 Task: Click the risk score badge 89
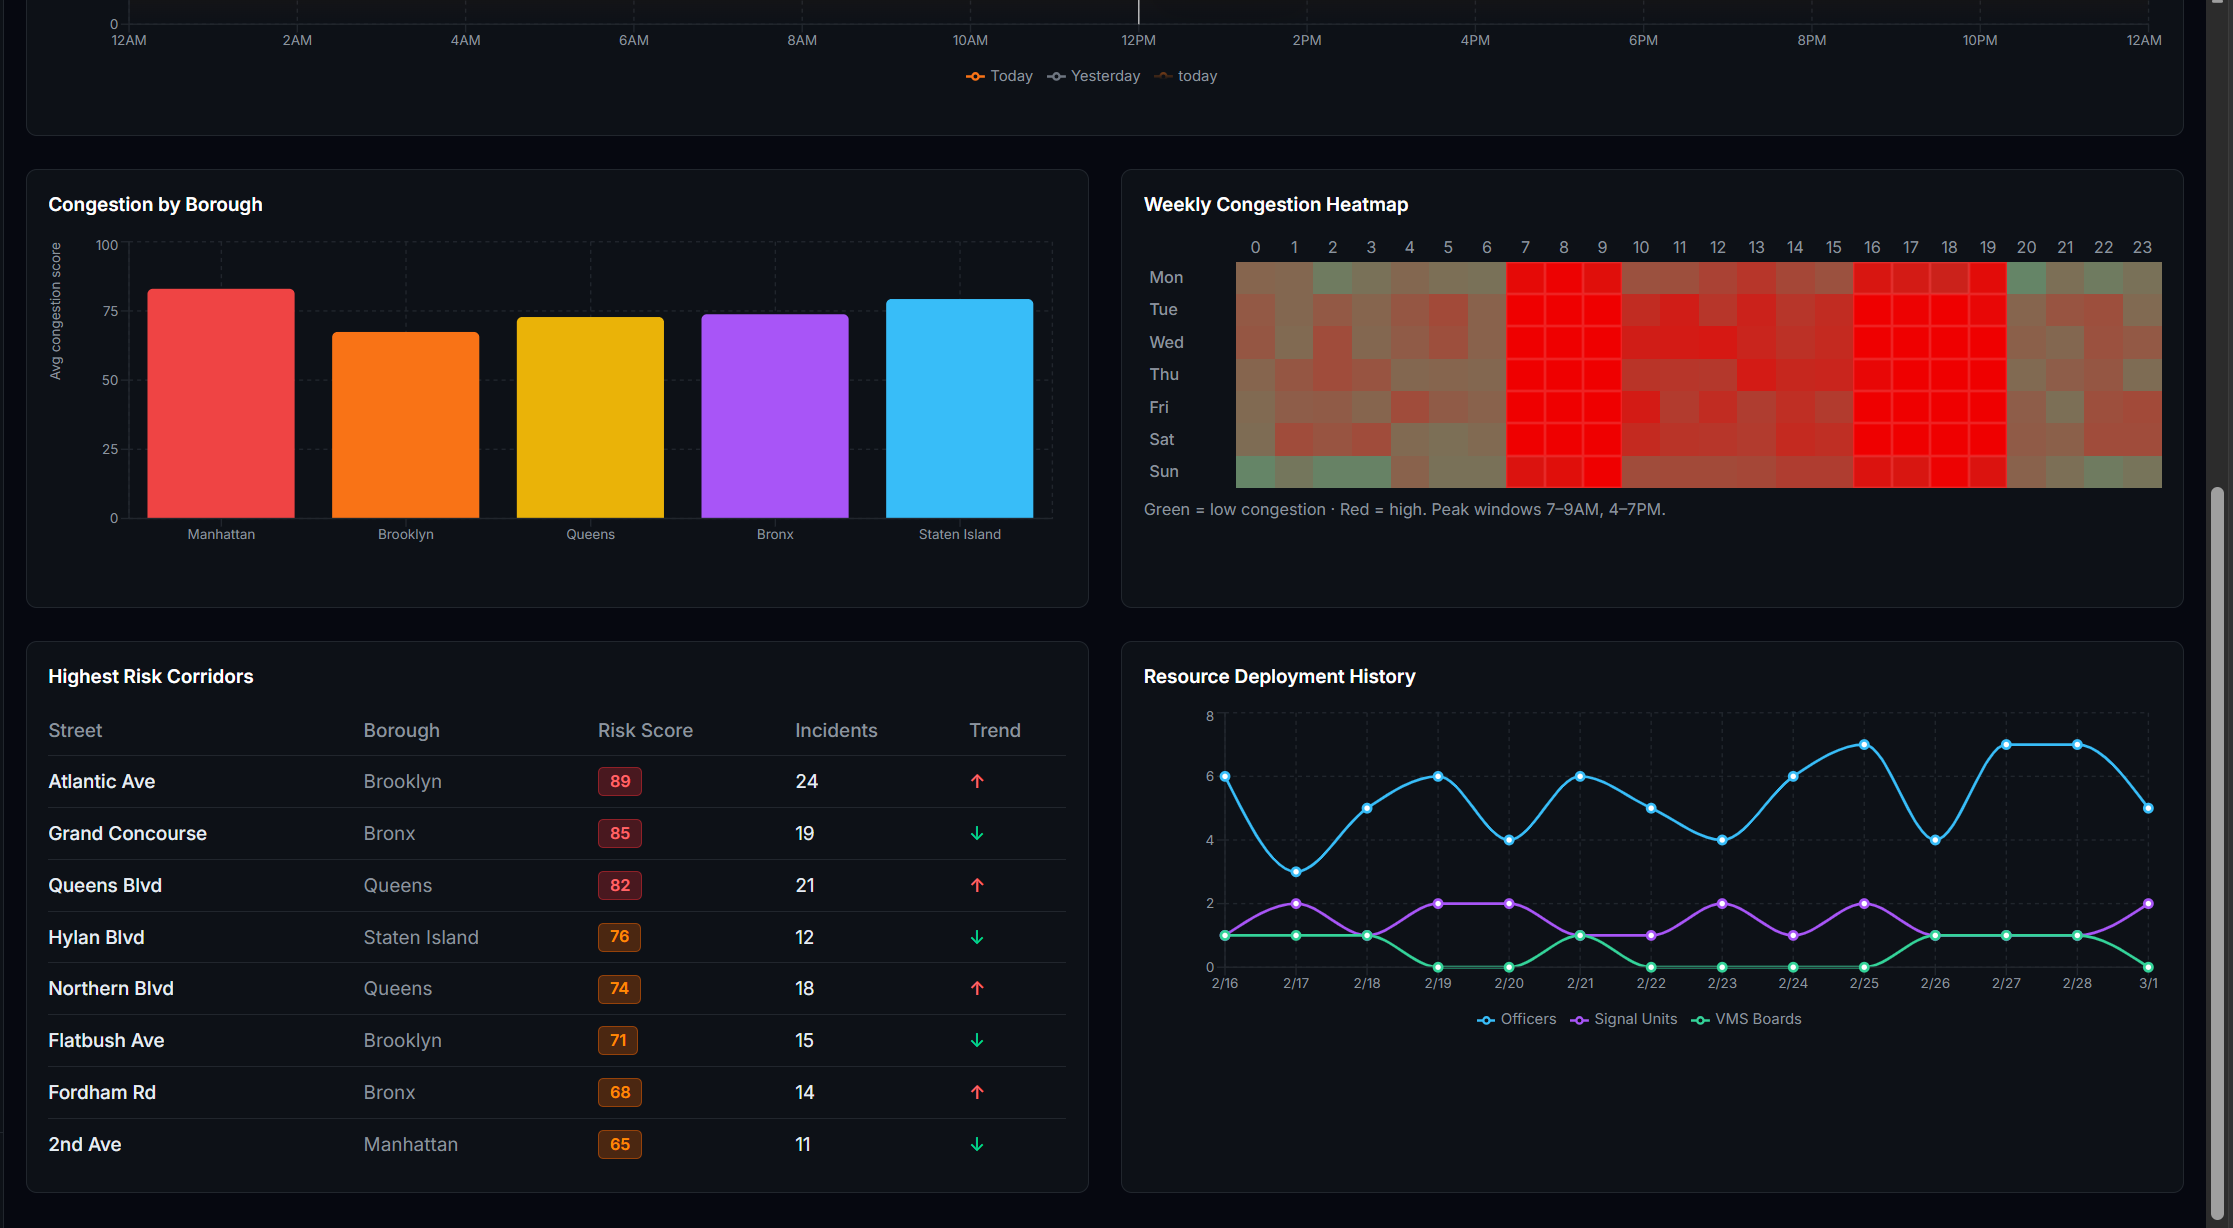(x=620, y=781)
